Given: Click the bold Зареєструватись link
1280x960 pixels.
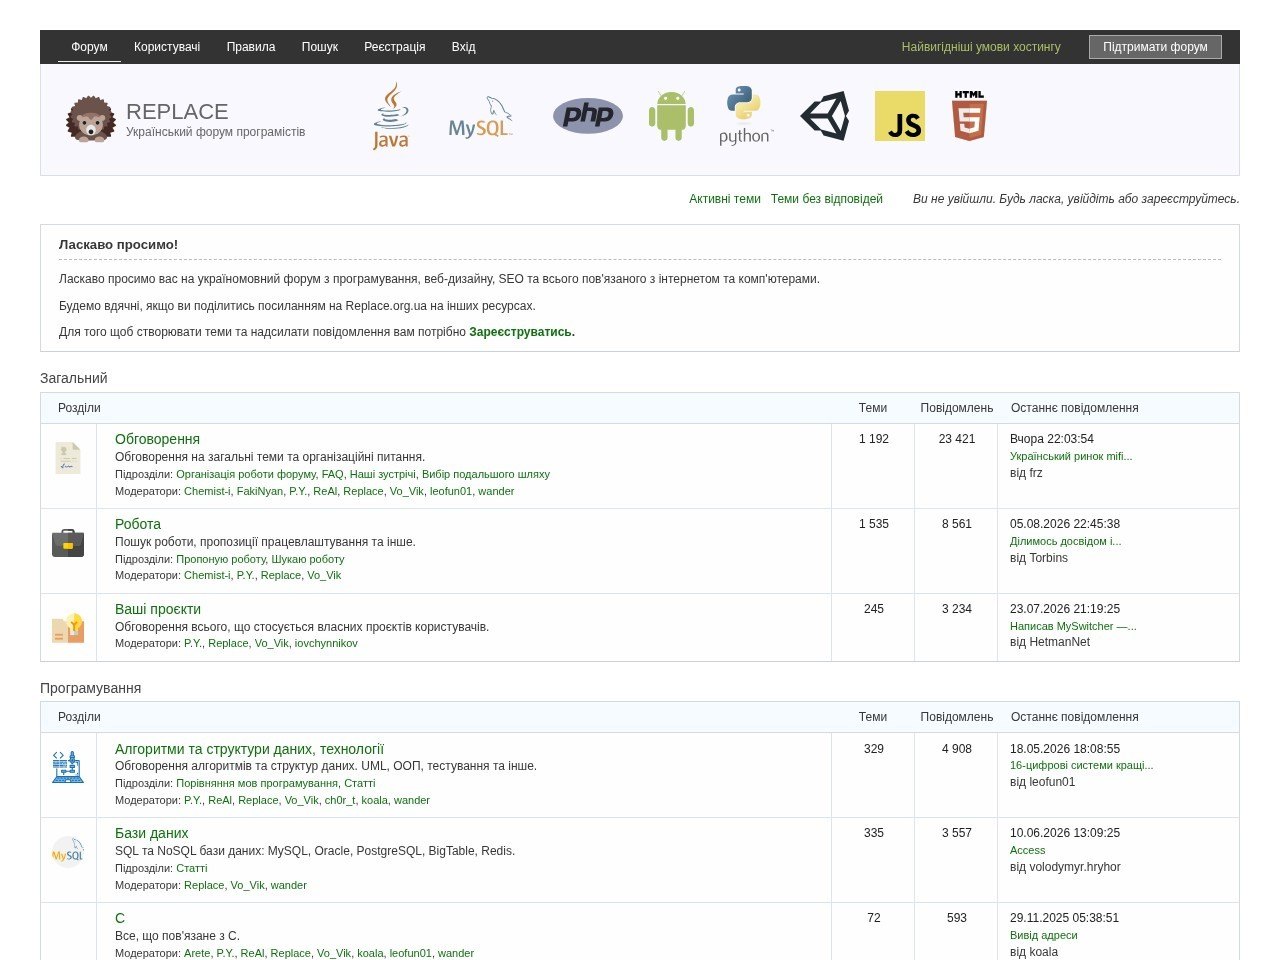Looking at the screenshot, I should click(522, 332).
